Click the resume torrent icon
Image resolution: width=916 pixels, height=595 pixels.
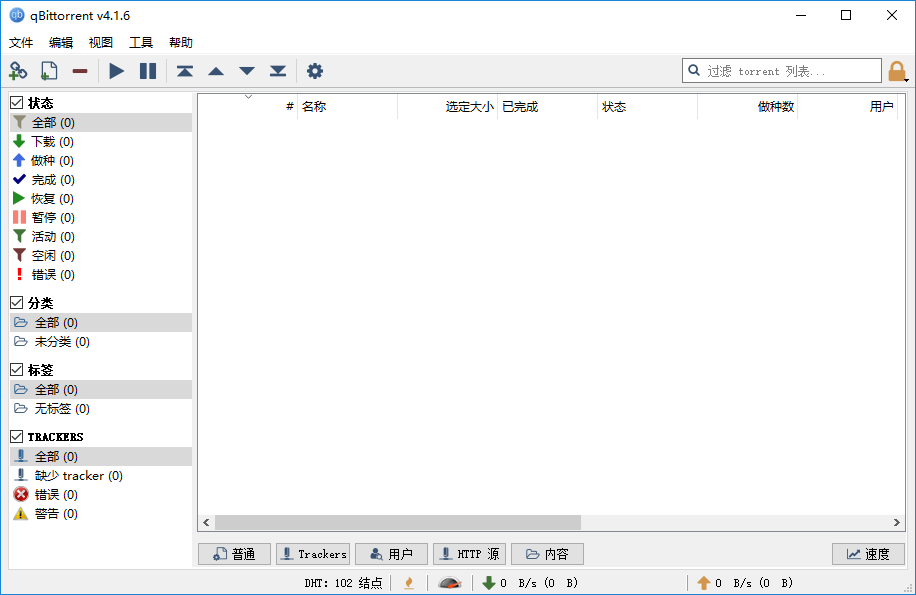(x=116, y=71)
